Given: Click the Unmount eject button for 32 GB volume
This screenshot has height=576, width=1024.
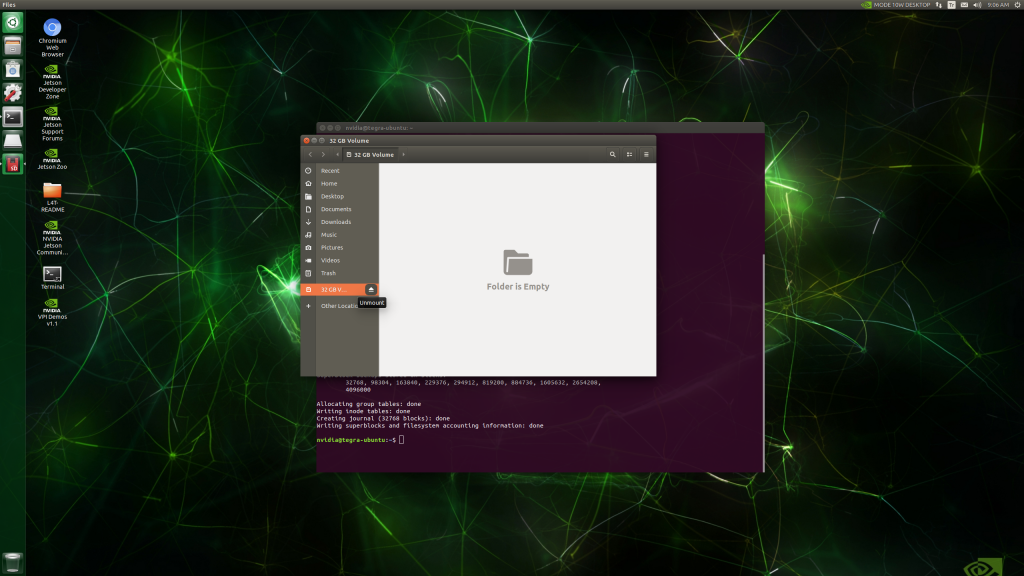Looking at the screenshot, I should pyautogui.click(x=371, y=290).
